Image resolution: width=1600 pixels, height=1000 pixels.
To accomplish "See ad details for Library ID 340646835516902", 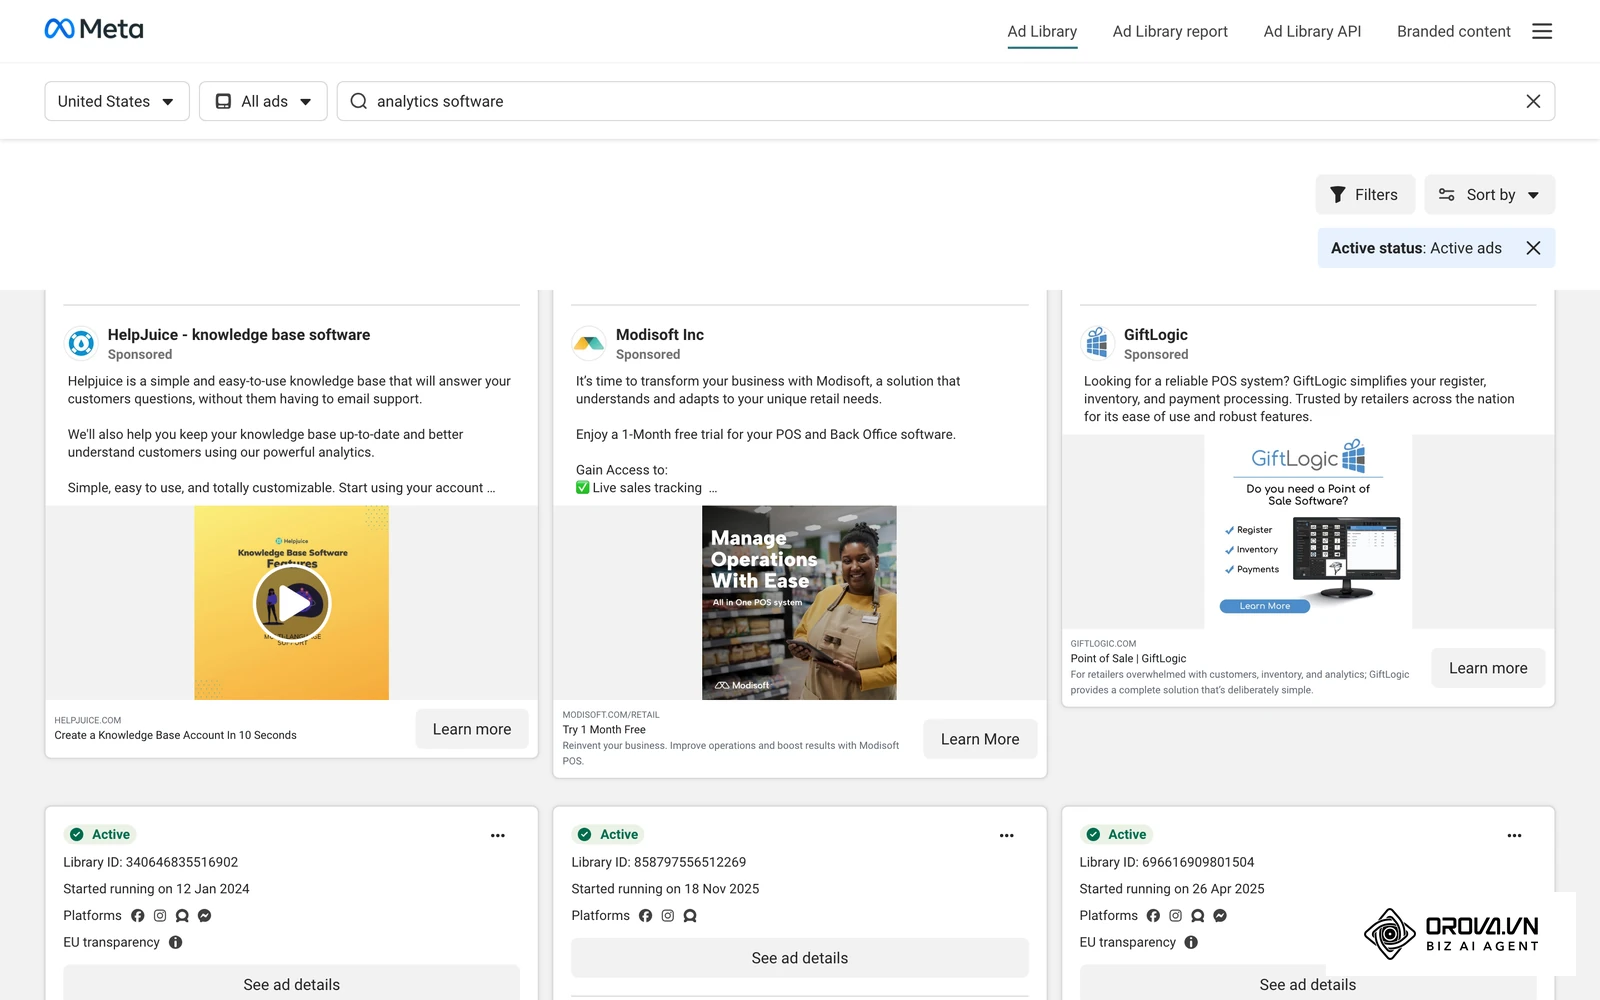I will [292, 983].
